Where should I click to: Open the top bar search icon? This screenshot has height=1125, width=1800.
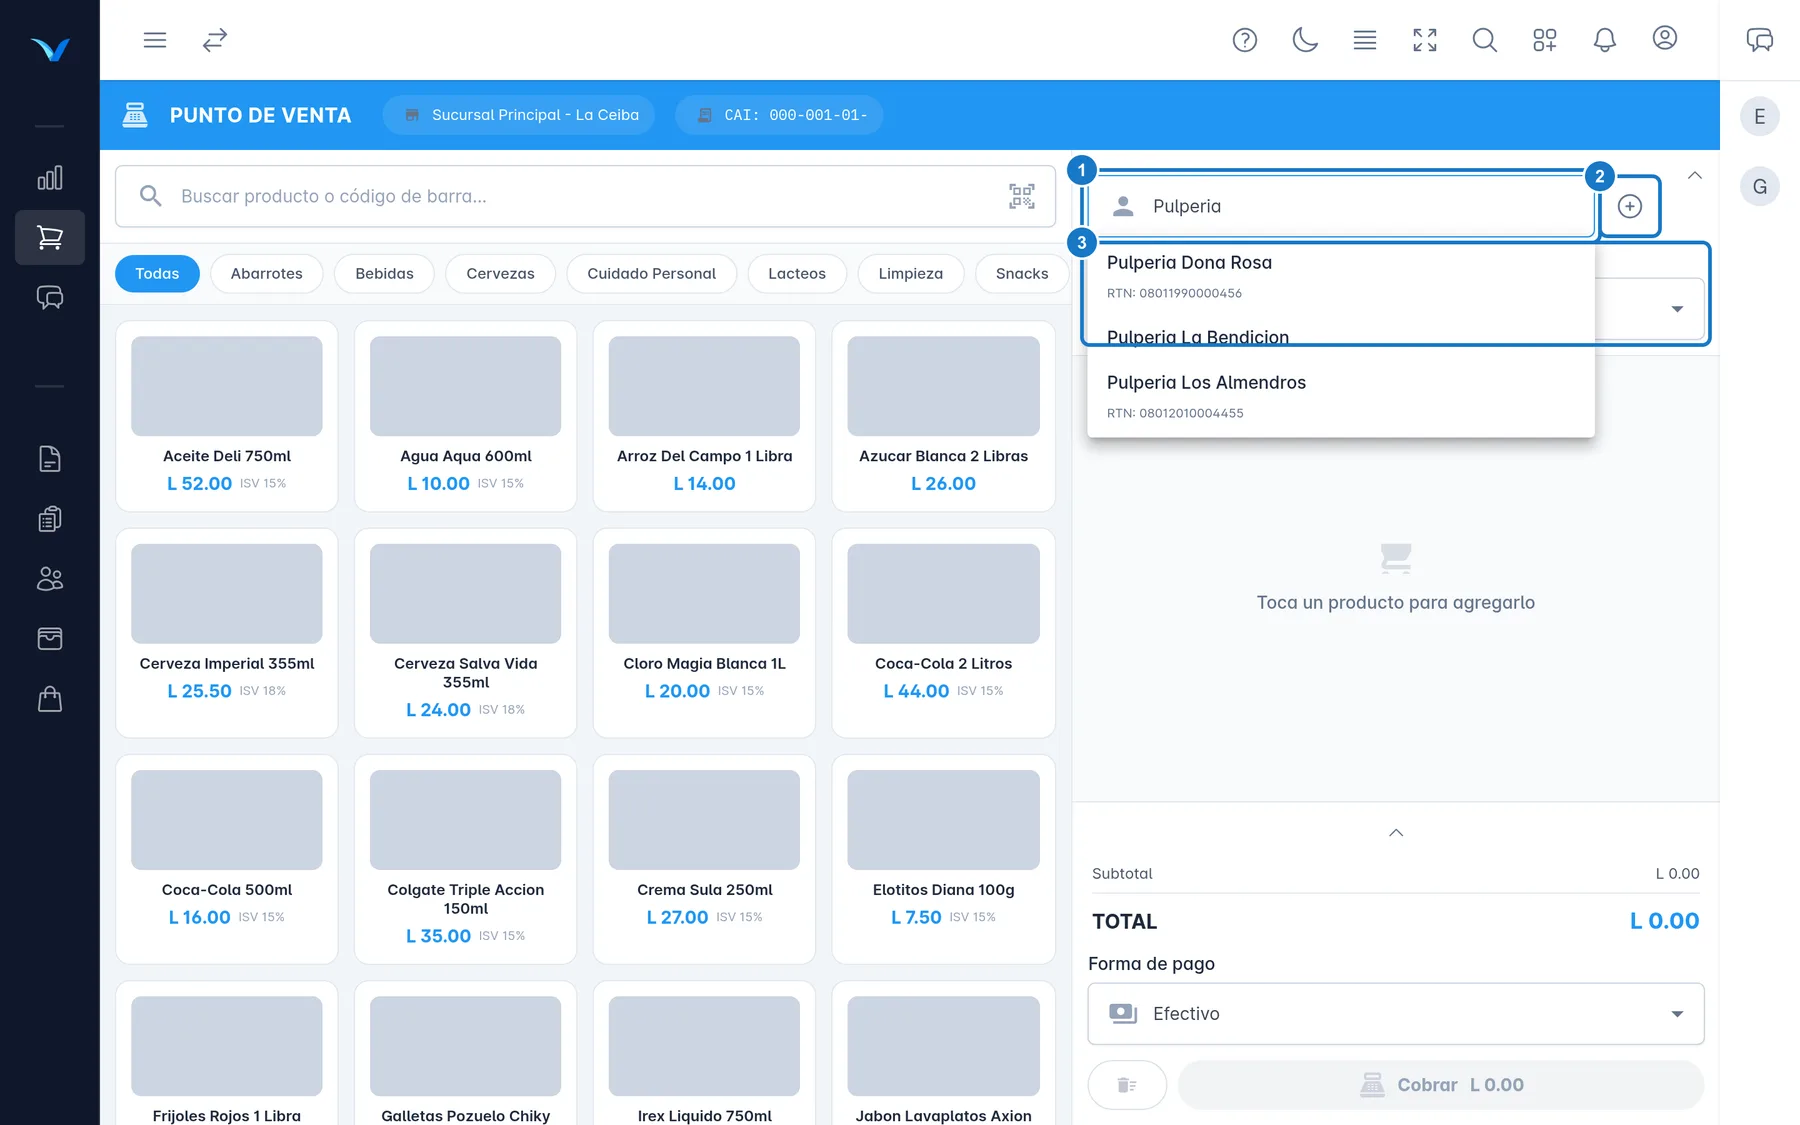[x=1485, y=40]
